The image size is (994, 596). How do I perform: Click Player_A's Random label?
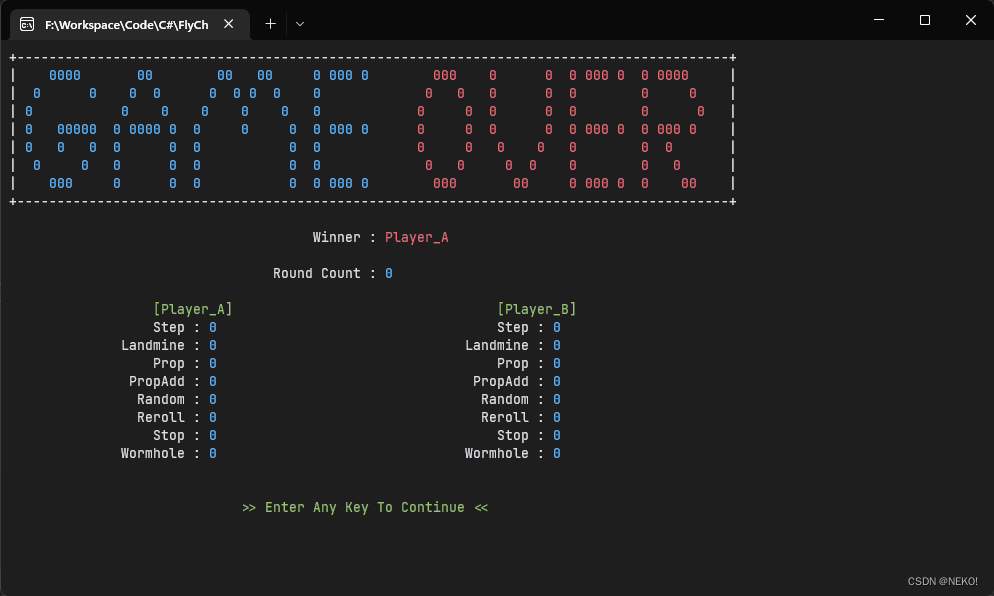[x=161, y=399]
